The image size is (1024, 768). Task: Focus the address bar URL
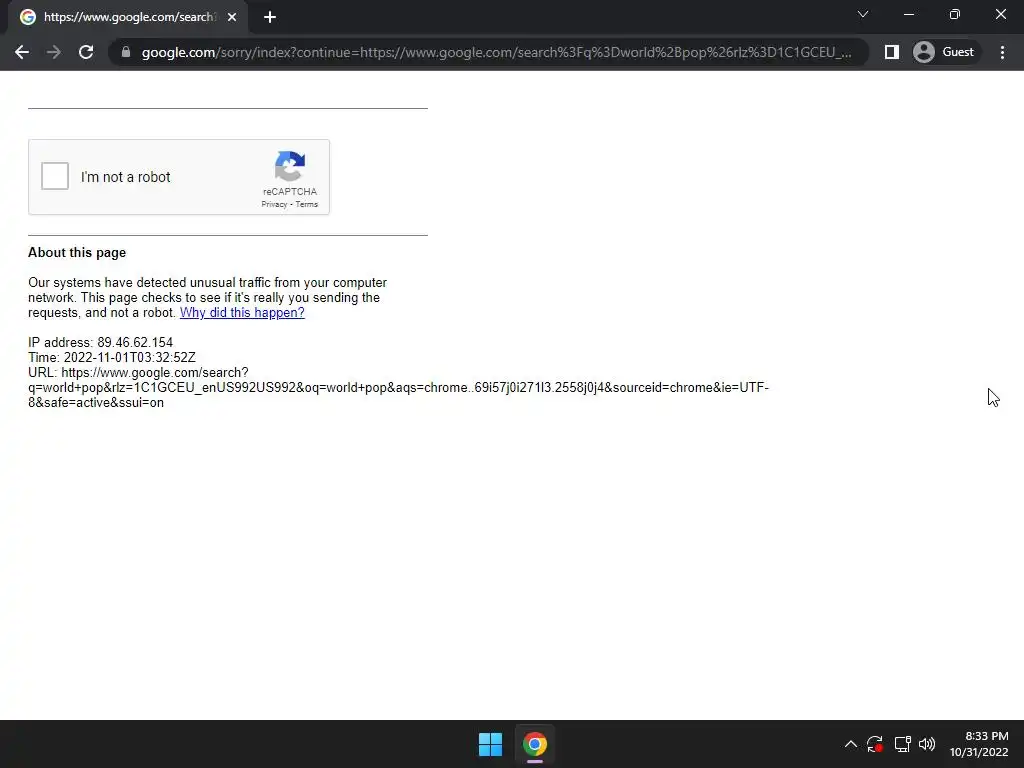pyautogui.click(x=496, y=52)
